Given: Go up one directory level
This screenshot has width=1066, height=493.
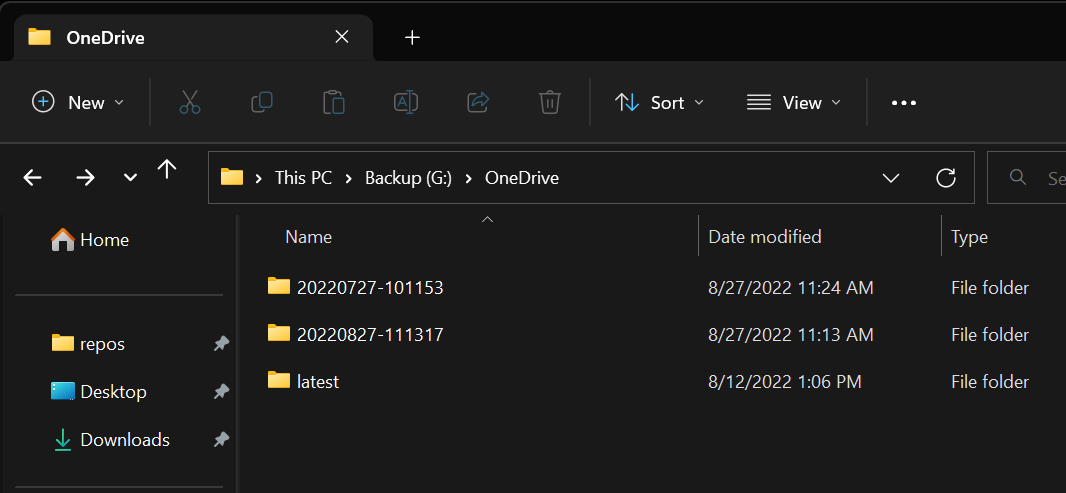Looking at the screenshot, I should click(x=167, y=170).
